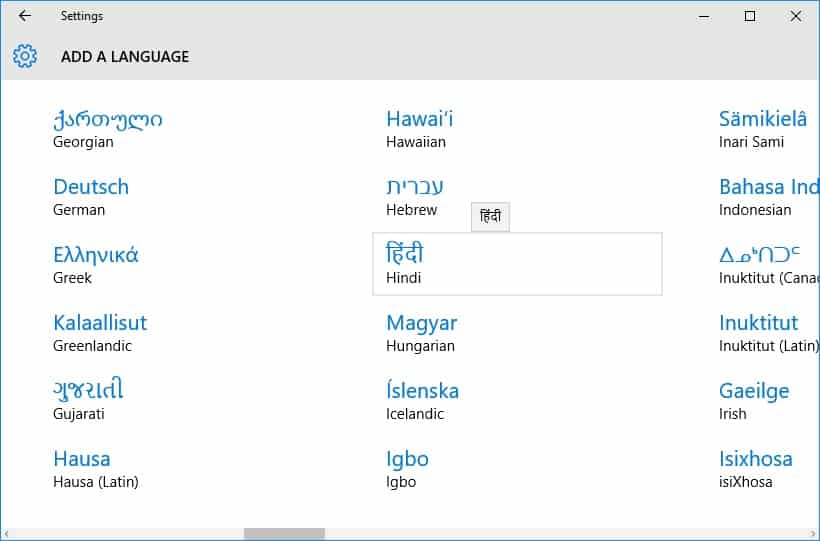The width and height of the screenshot is (820, 541).
Task: Select Inuktitut (Canadian syllabics) language
Action: click(769, 265)
